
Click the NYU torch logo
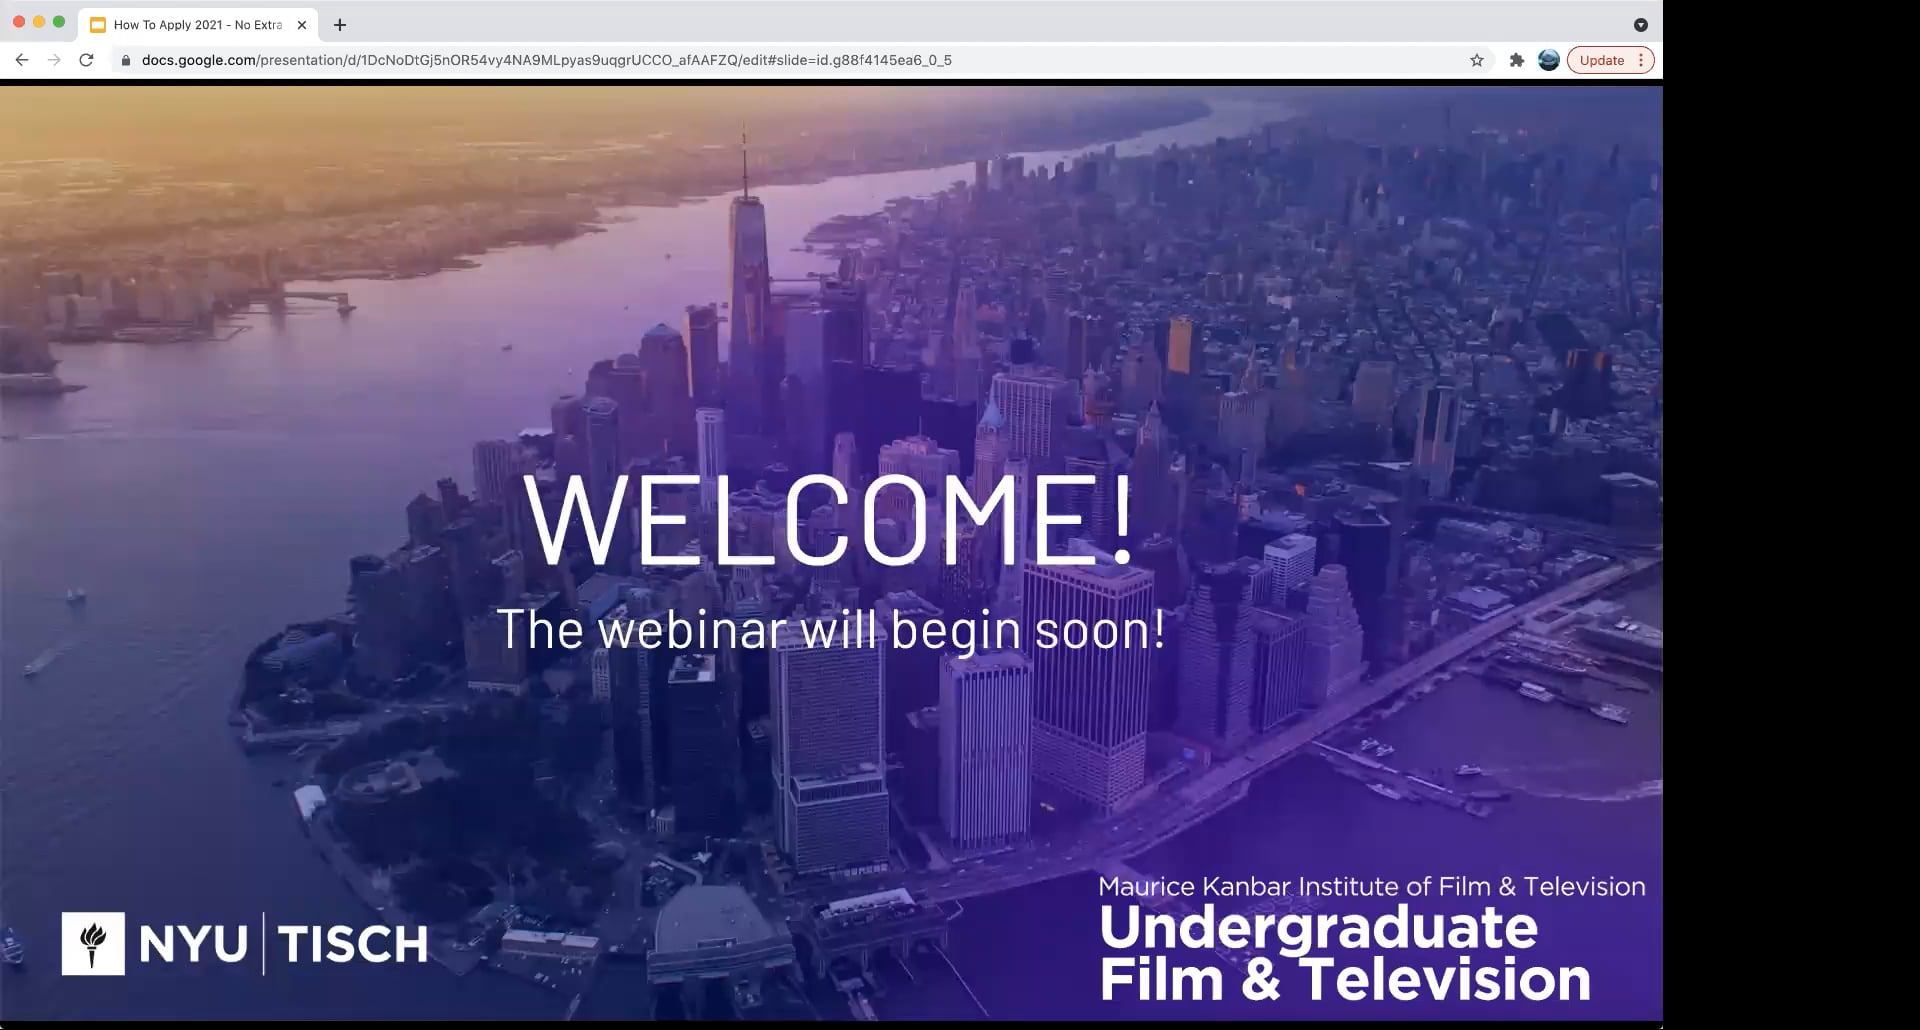93,943
